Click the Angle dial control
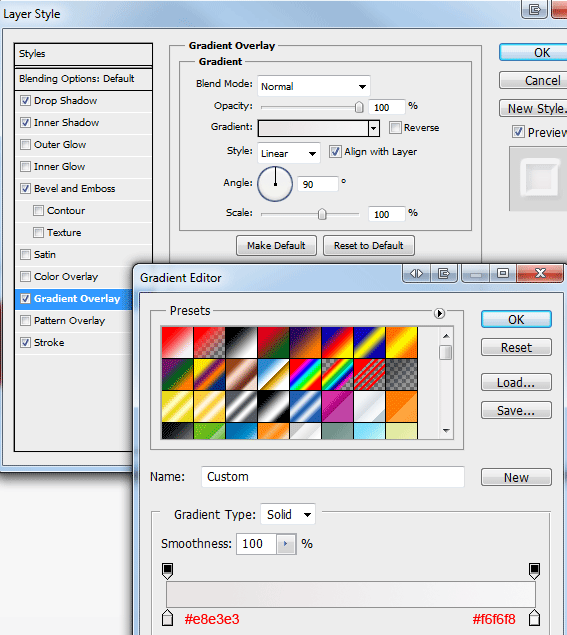This screenshot has height=635, width=567. 275,184
